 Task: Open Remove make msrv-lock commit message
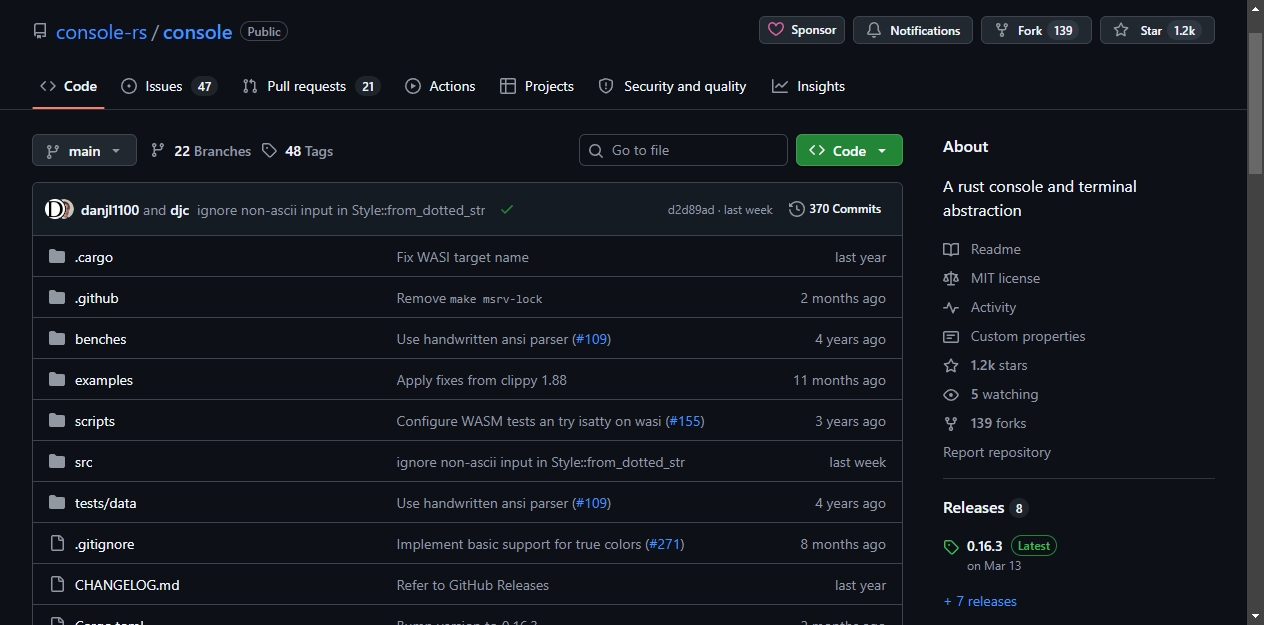[470, 298]
